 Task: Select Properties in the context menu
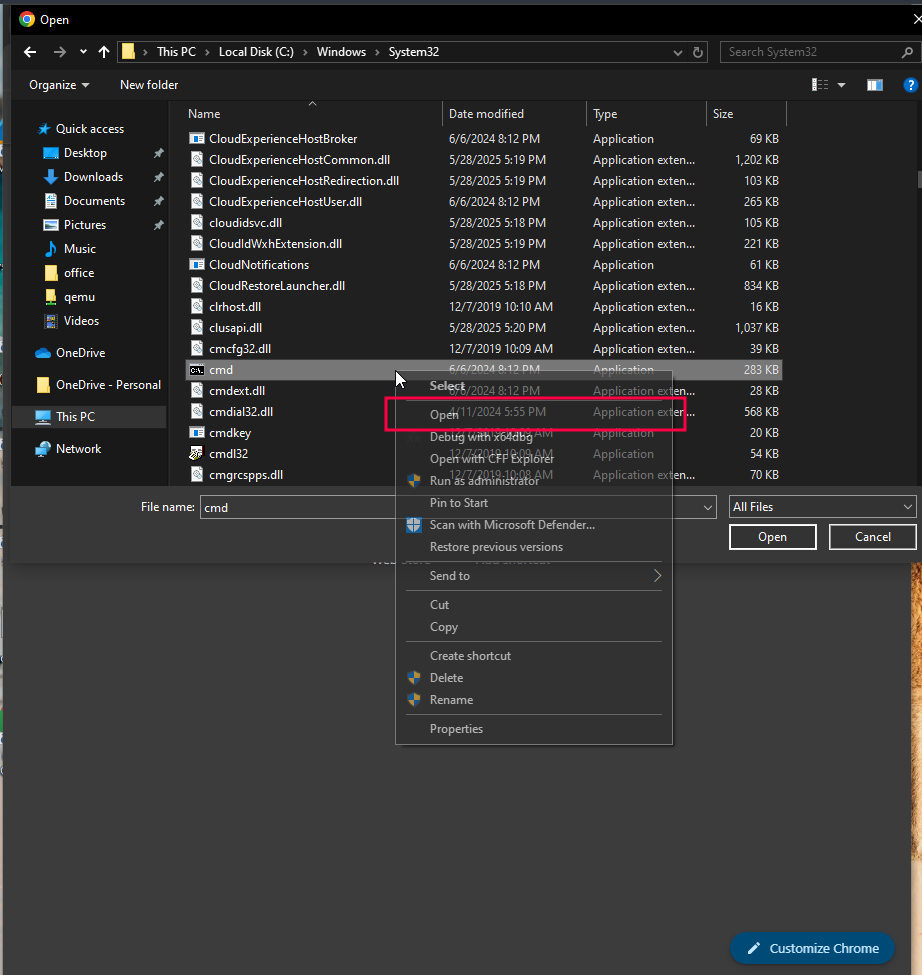tap(456, 729)
